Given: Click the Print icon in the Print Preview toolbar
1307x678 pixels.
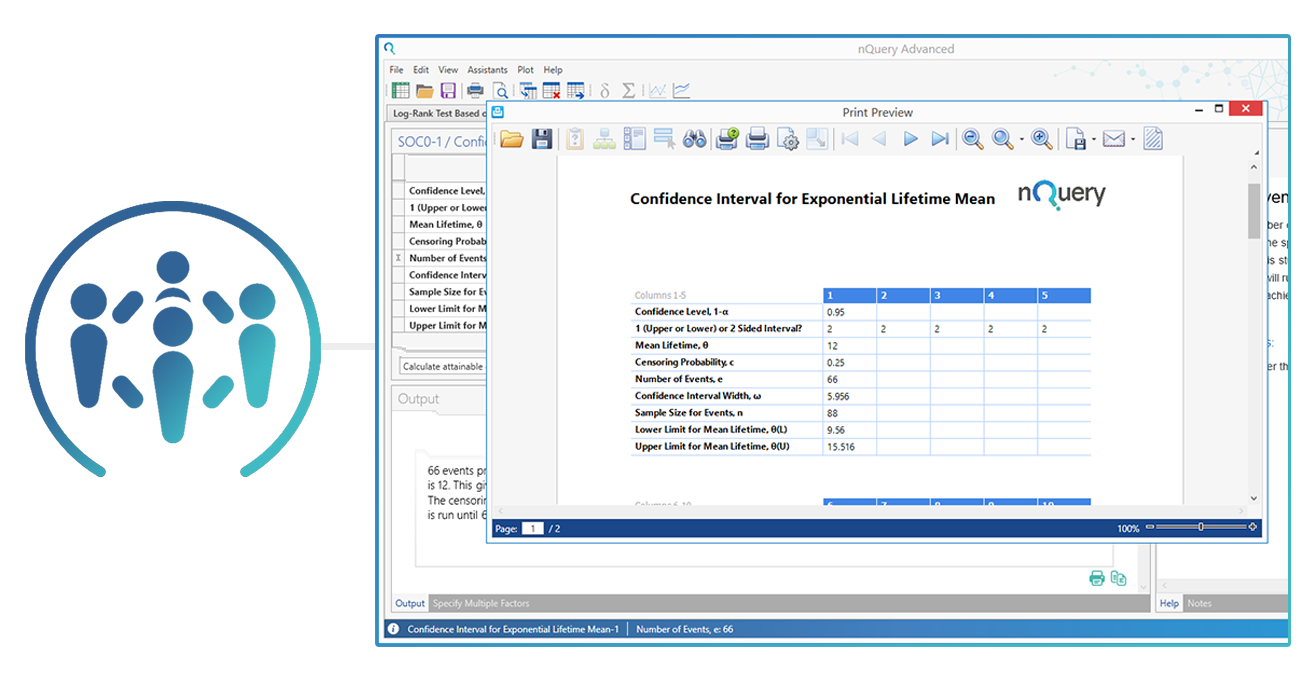Looking at the screenshot, I should tap(757, 139).
